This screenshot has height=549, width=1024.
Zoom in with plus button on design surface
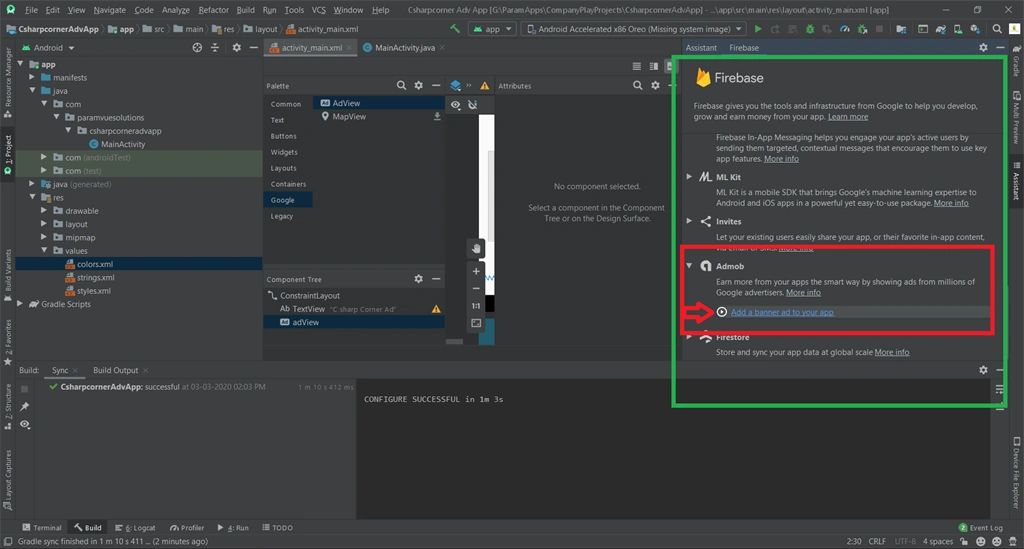476,271
